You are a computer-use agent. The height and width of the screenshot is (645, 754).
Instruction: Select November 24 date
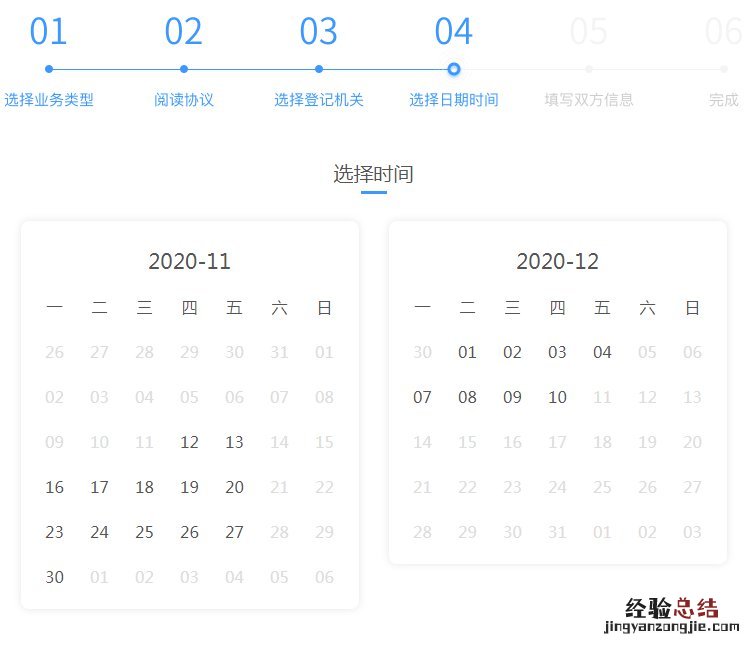click(100, 532)
